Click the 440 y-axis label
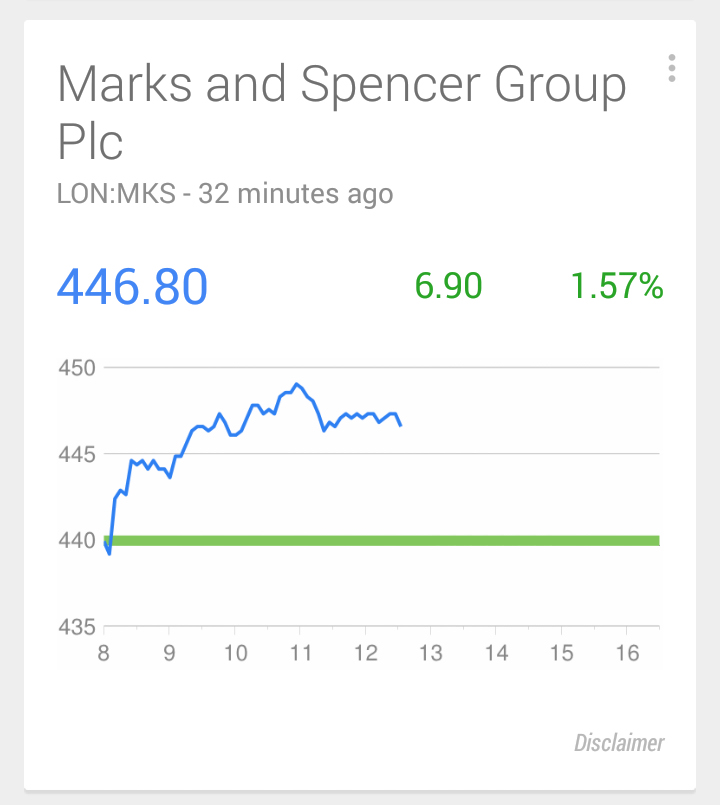Screen dimensions: 720x805 77,541
